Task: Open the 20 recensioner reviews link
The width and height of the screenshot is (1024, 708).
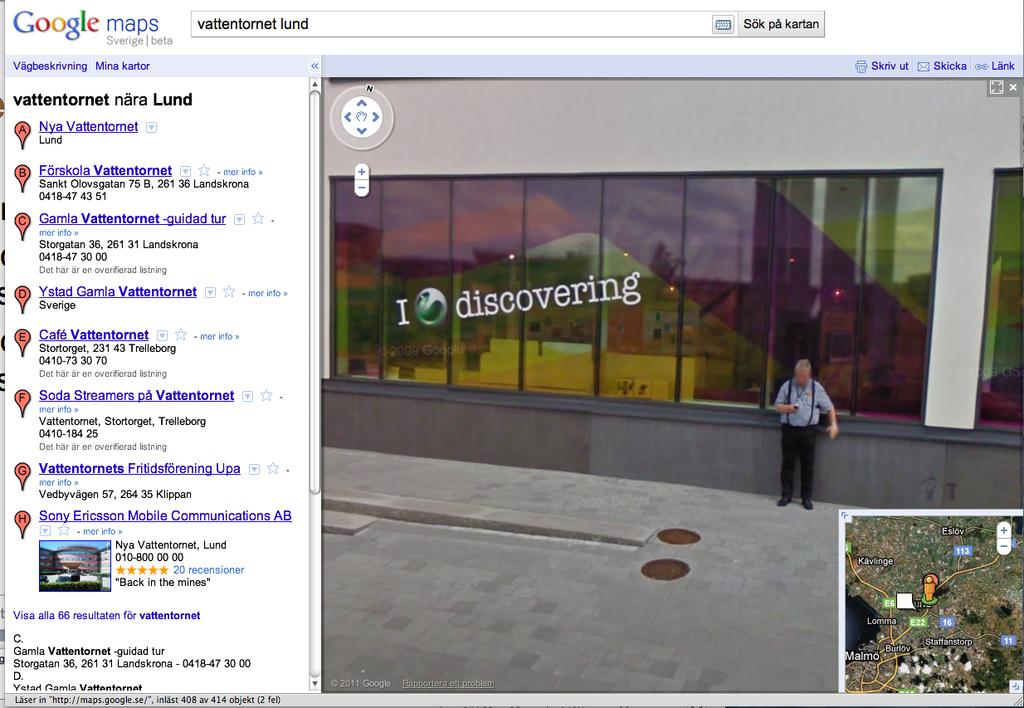Action: [x=208, y=570]
